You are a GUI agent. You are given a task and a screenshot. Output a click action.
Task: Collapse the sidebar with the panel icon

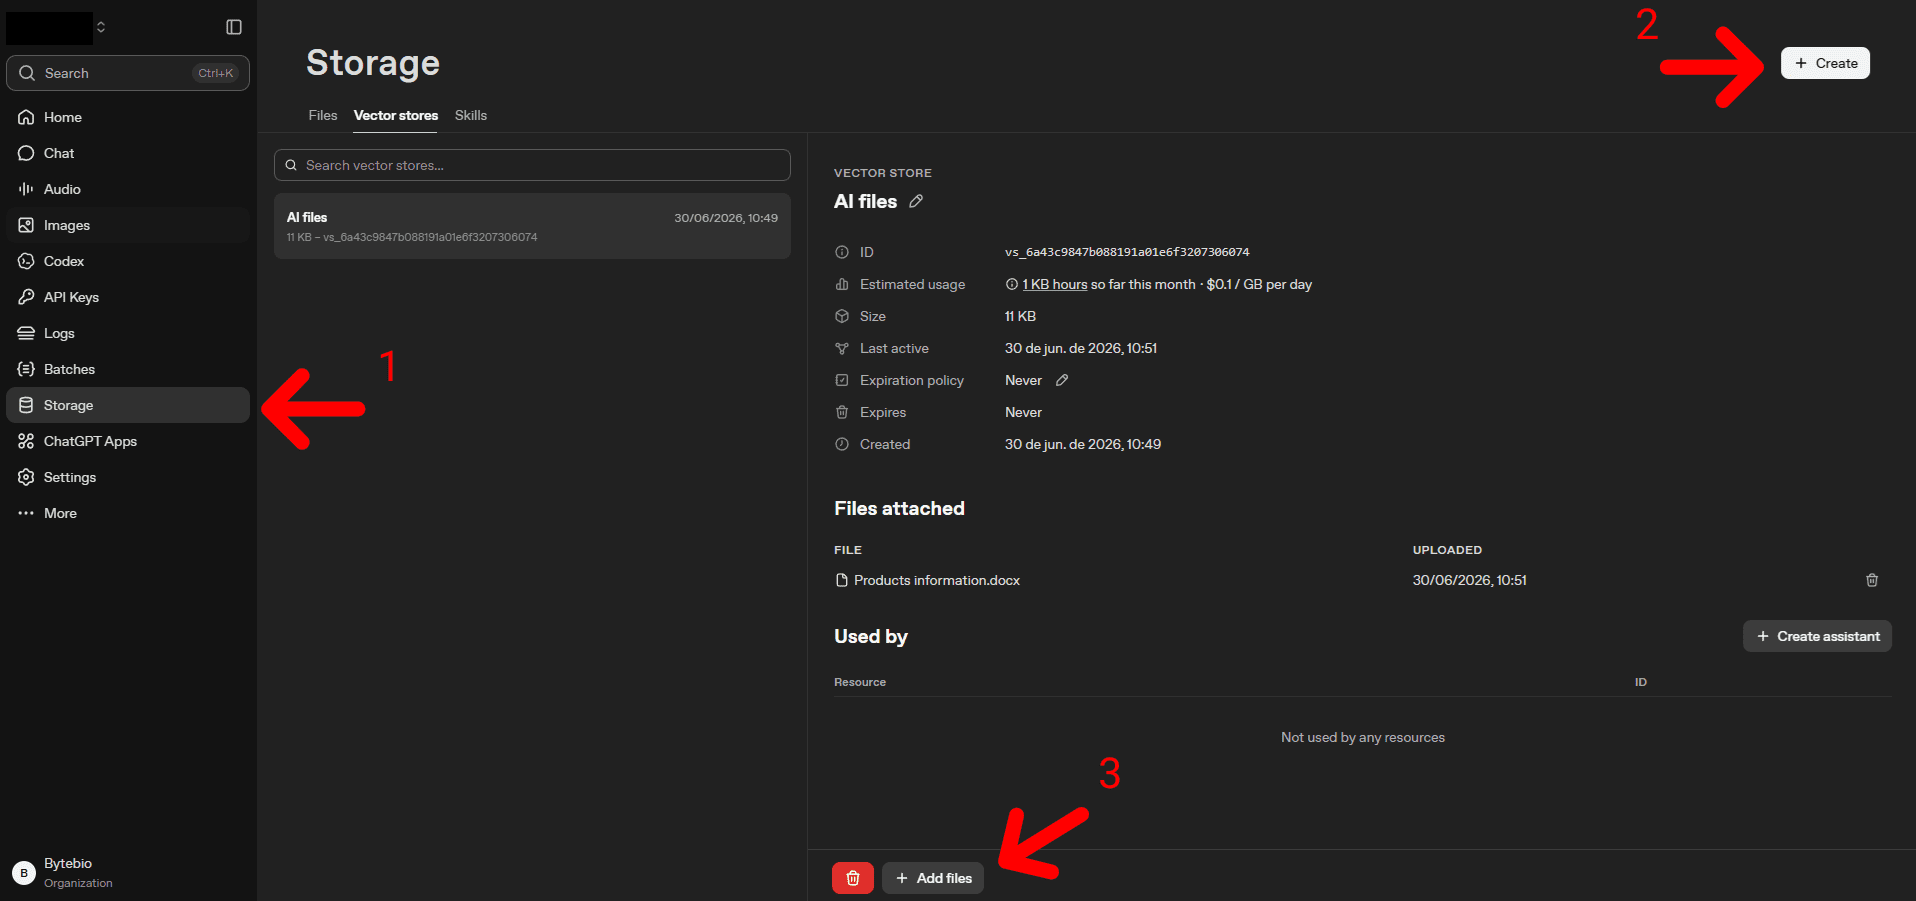[x=234, y=27]
